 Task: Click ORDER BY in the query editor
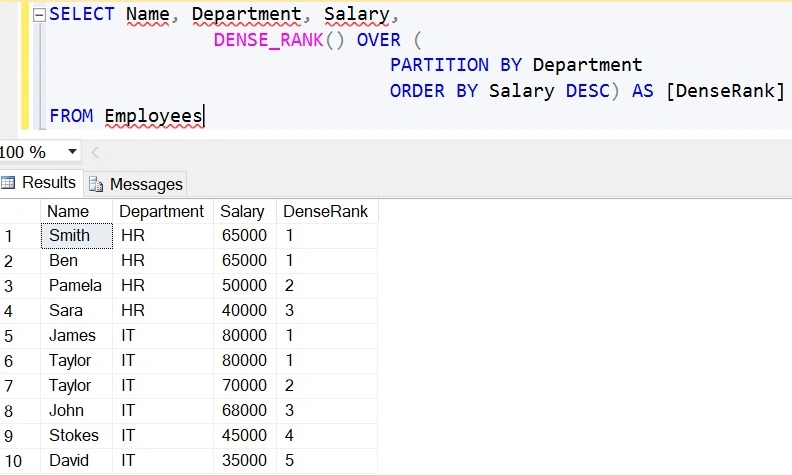[433, 91]
